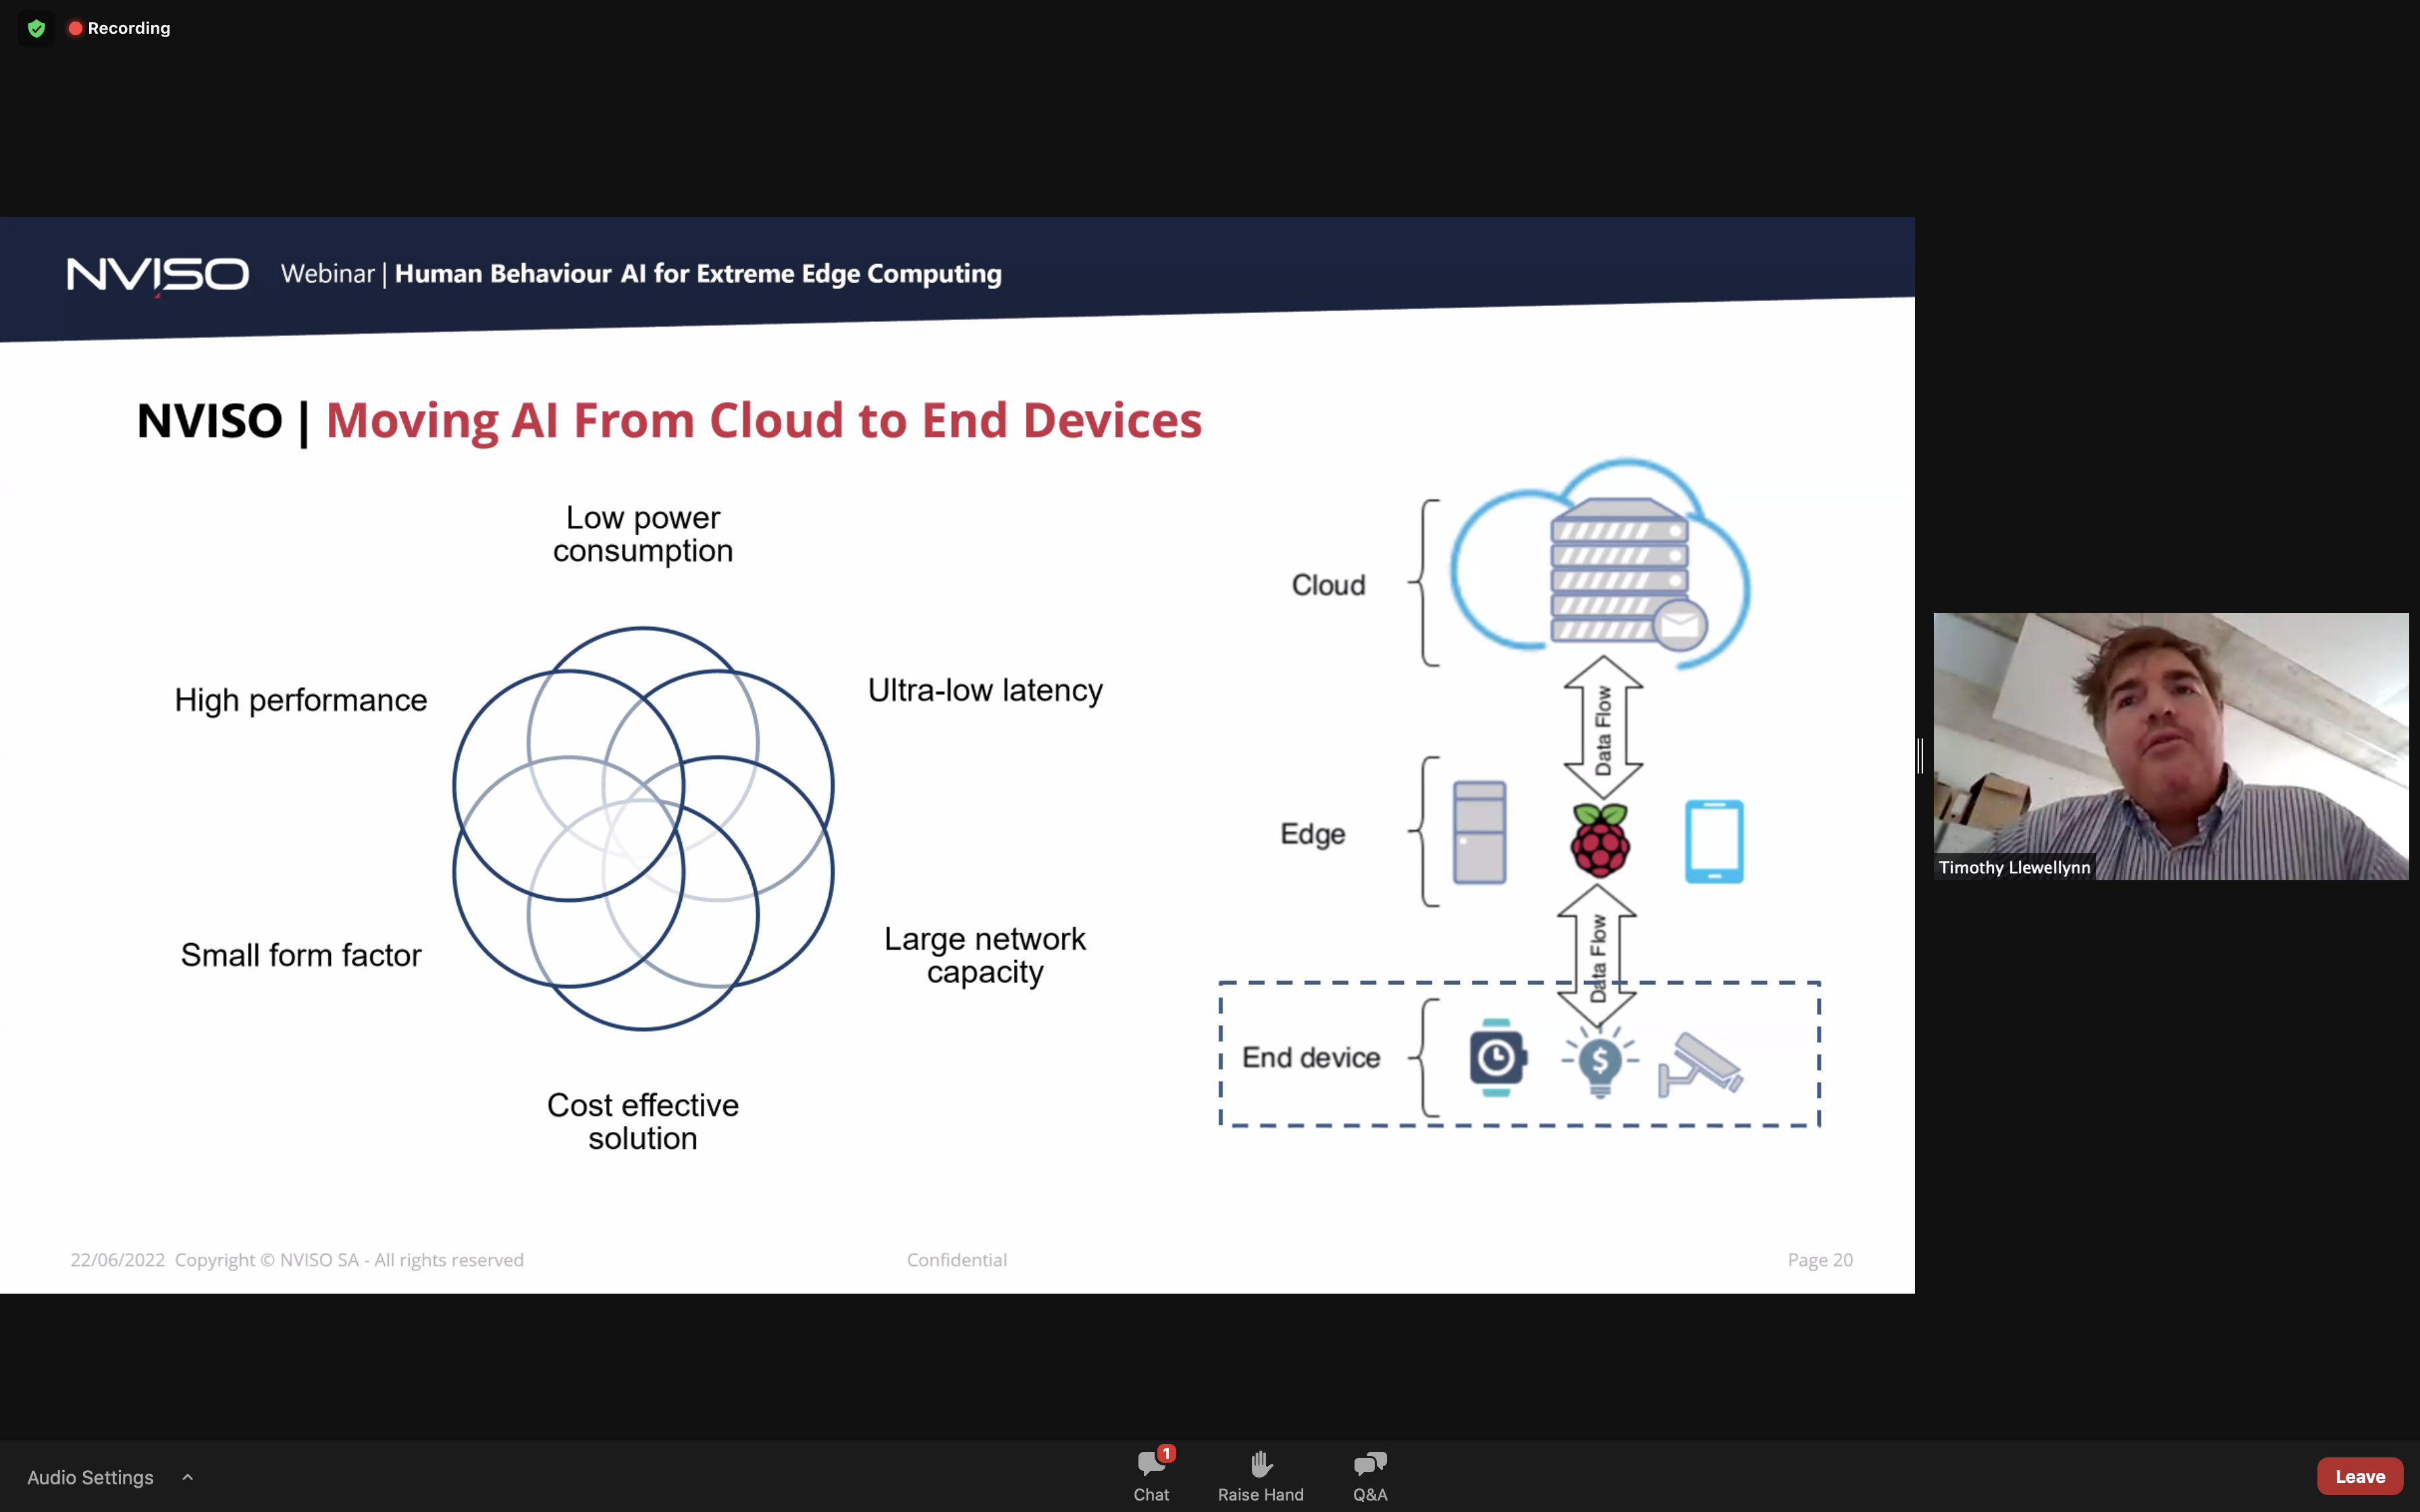Leave the webinar with red Leave button

pos(2359,1476)
